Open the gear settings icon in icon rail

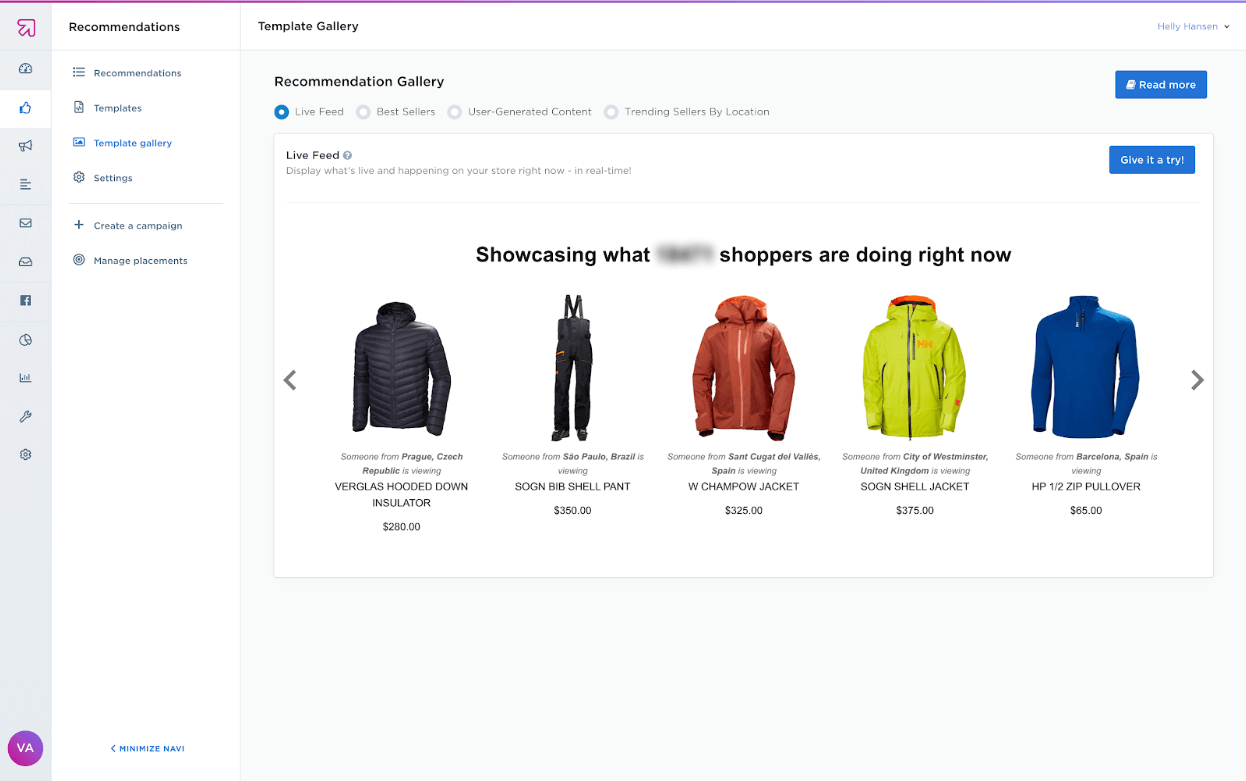coord(26,455)
